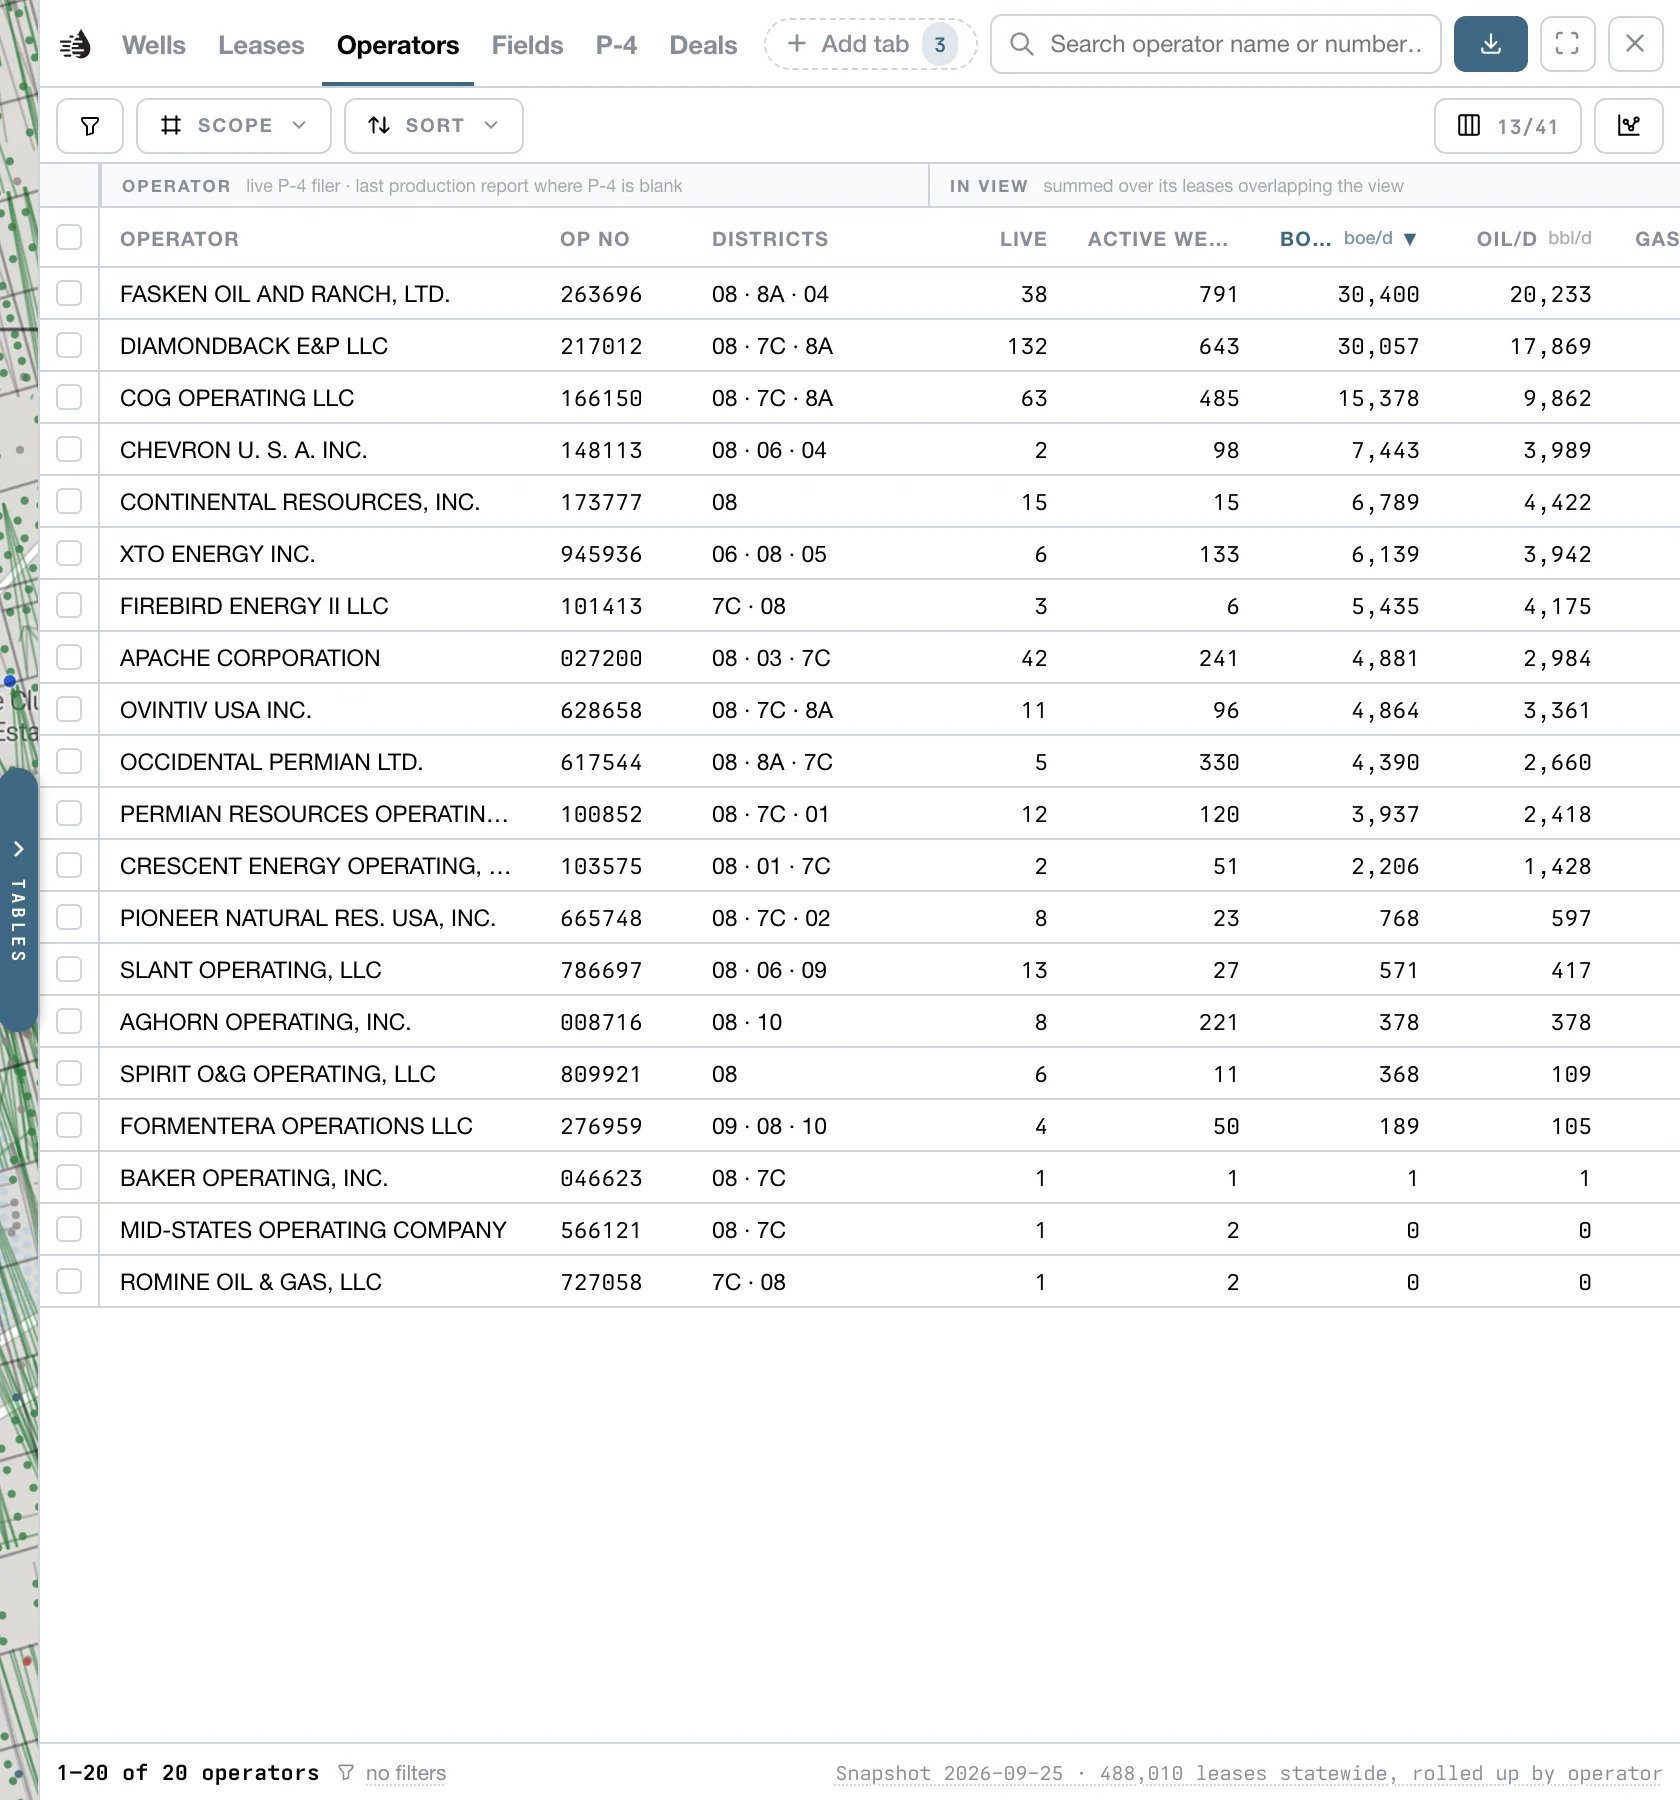Check the ROMINE OIL & GAS row
Screen dimensions: 1680x1800
coord(69,1282)
